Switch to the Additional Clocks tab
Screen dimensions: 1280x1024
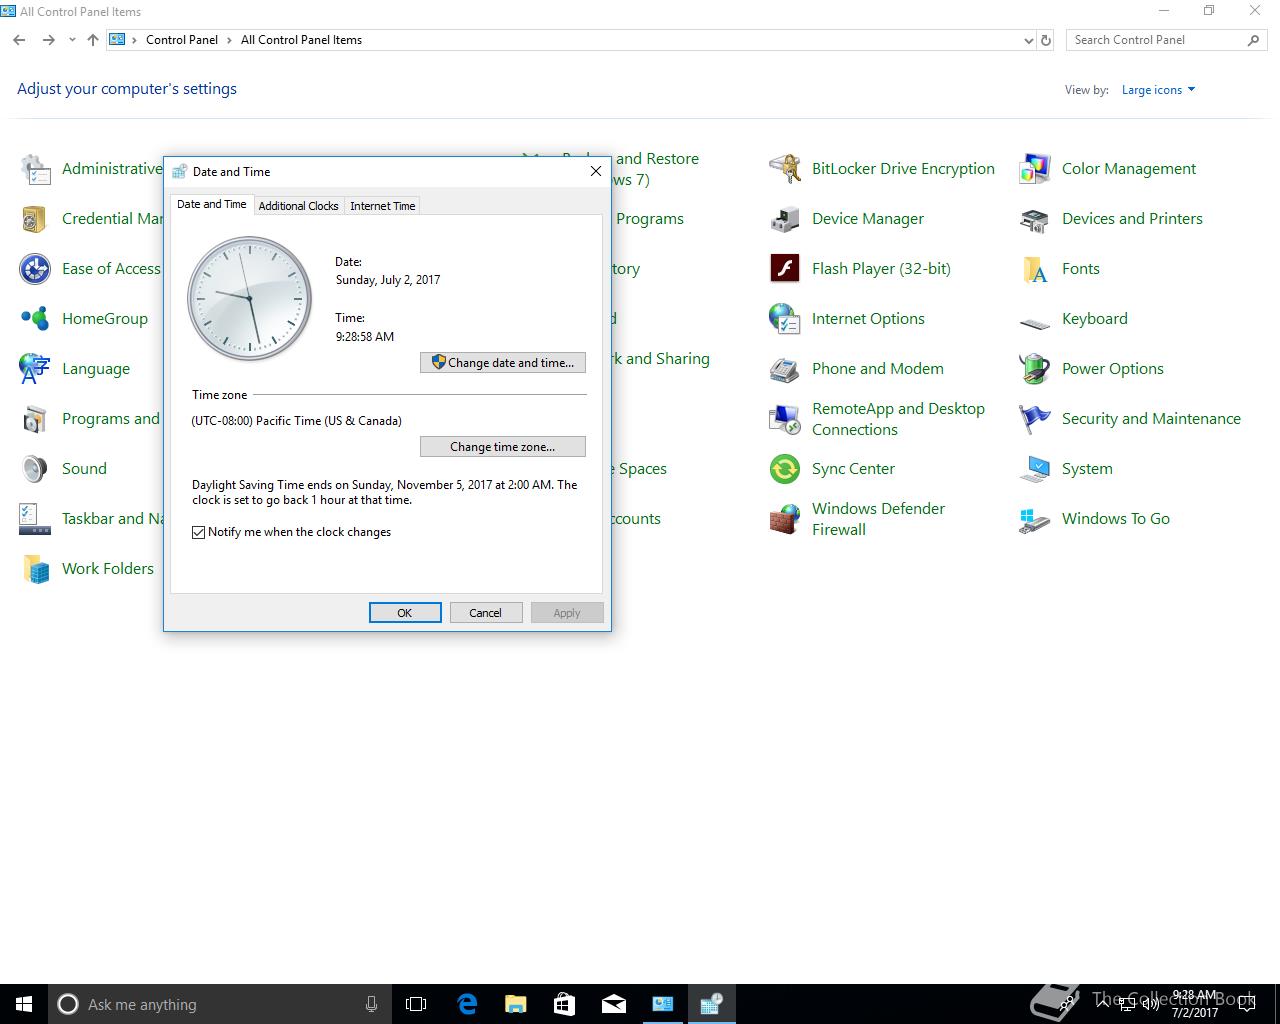(x=298, y=206)
